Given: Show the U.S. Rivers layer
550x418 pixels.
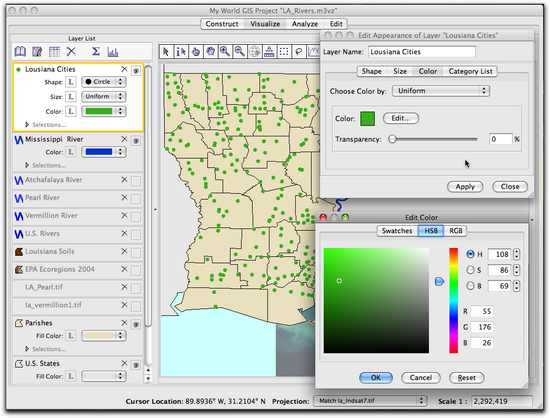Looking at the screenshot, I should pos(136,235).
